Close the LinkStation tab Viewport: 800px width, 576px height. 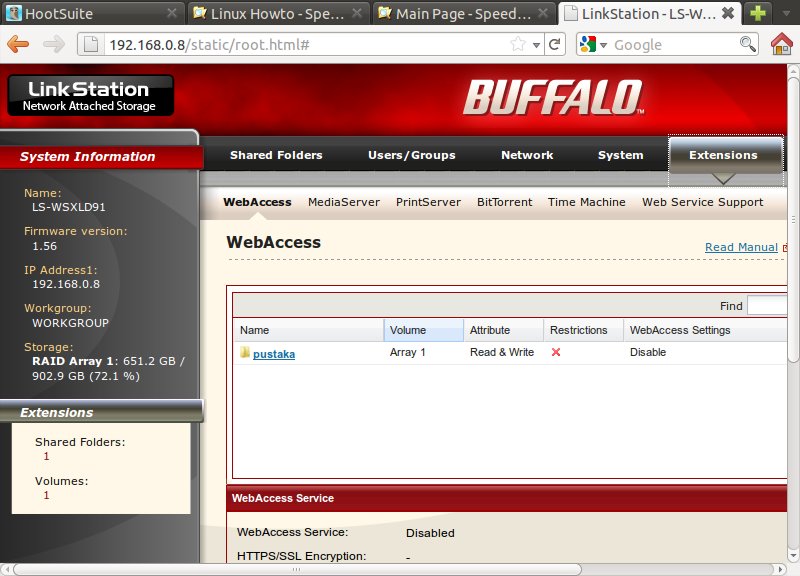tap(729, 13)
